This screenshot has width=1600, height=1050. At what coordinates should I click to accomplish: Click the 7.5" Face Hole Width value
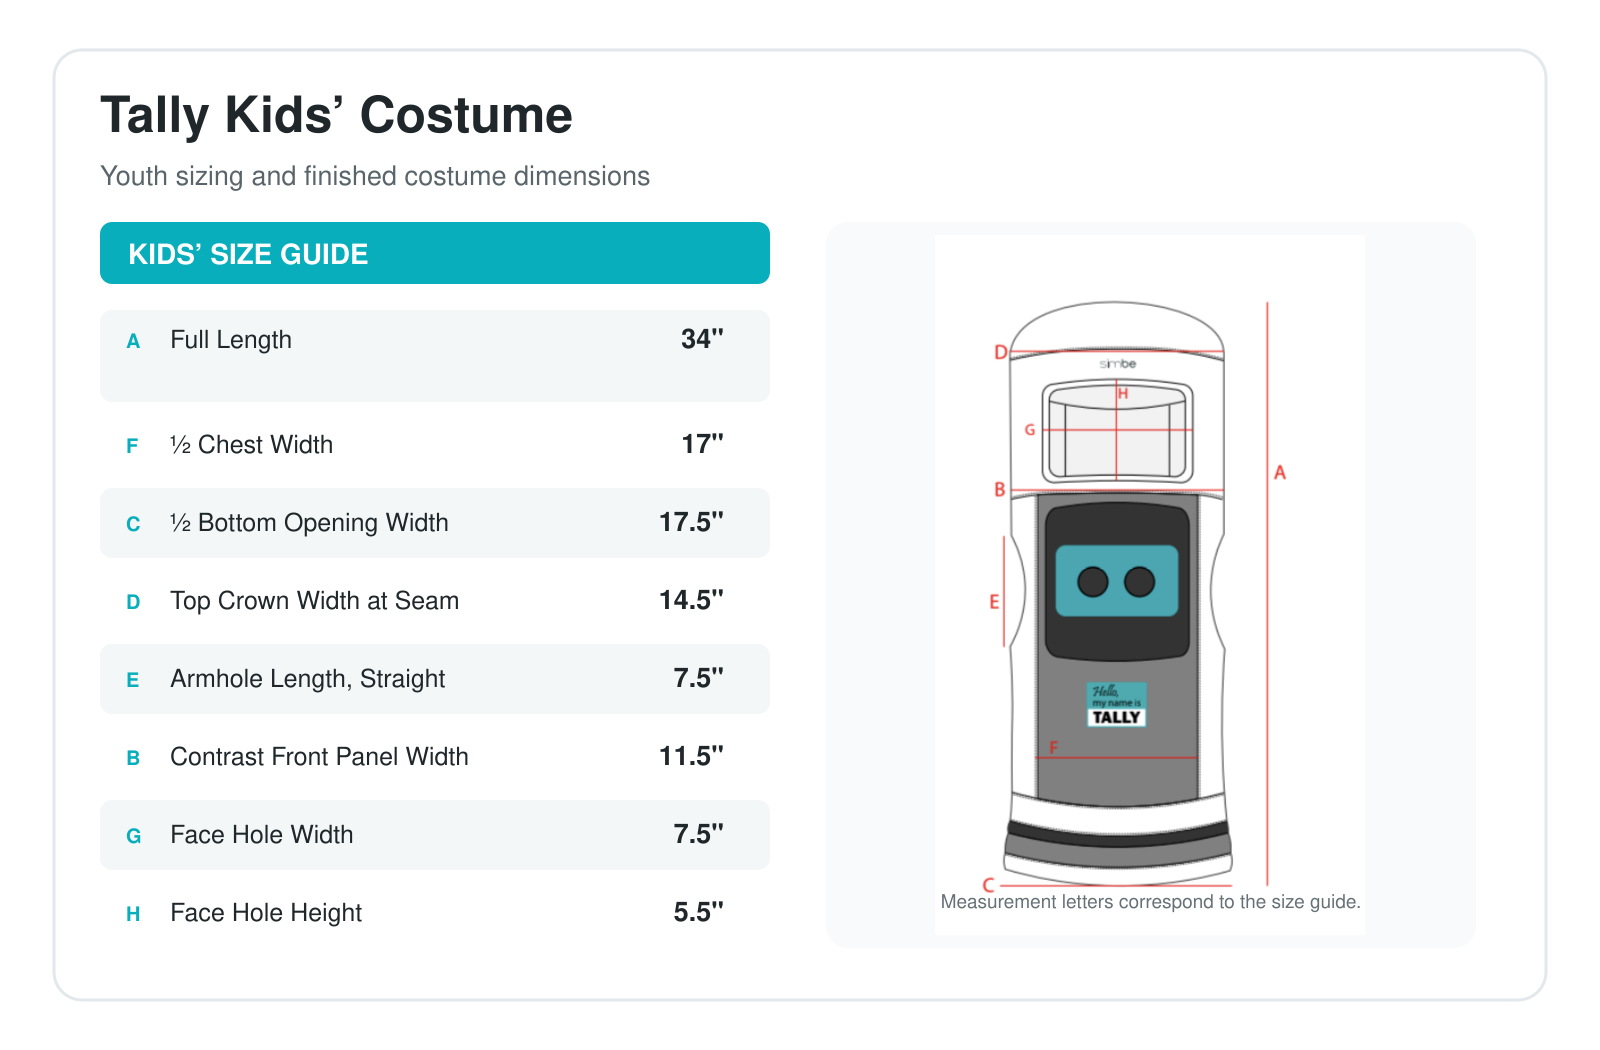click(x=698, y=834)
